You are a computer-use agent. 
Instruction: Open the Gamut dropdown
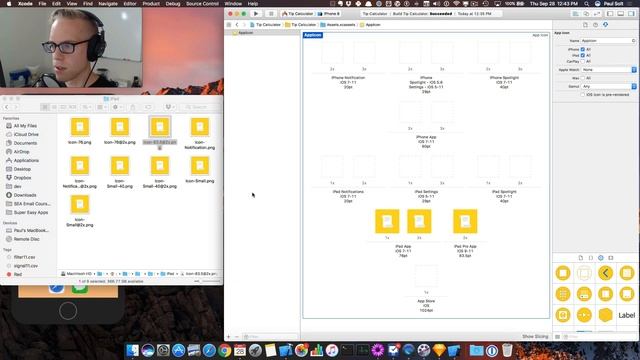[609, 87]
